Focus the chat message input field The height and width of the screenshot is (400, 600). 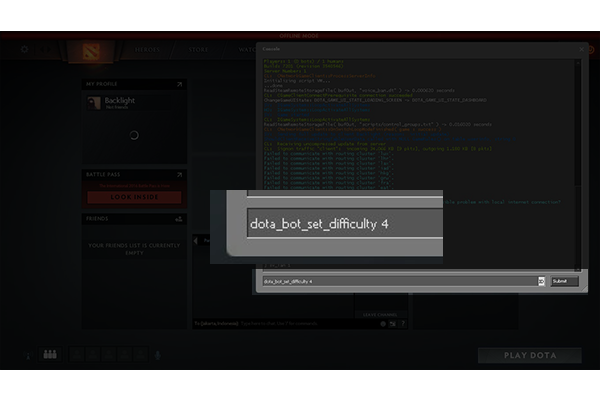pos(285,324)
